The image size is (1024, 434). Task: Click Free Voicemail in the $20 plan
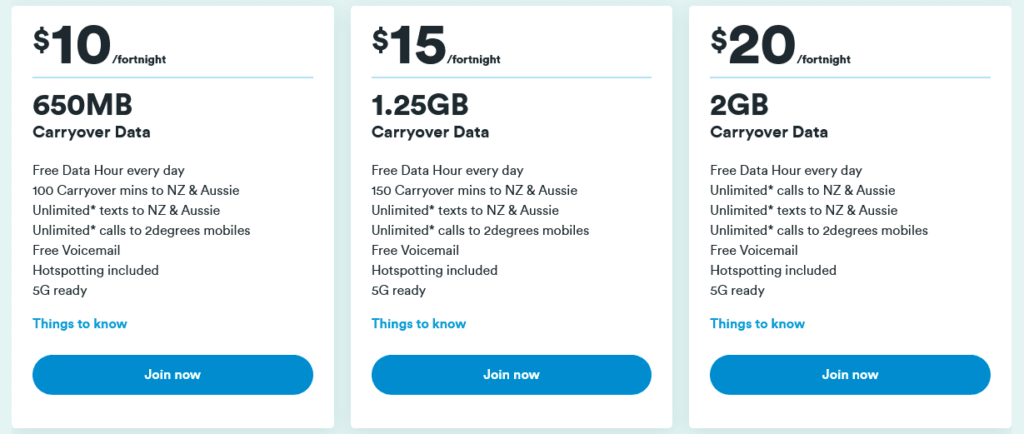[x=754, y=250]
